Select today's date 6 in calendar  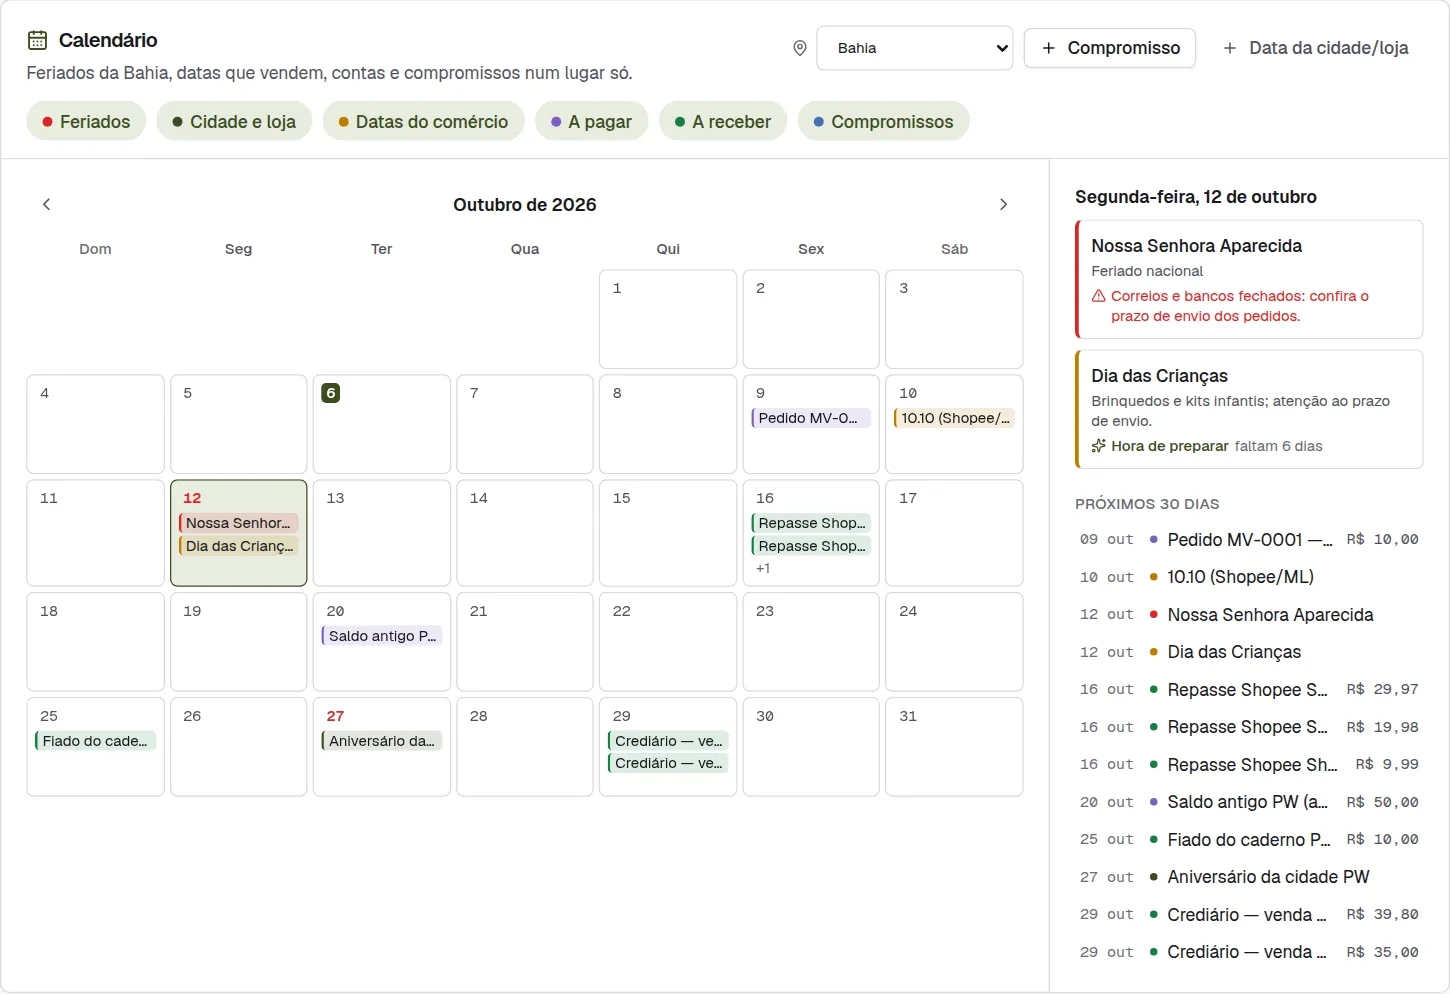(331, 393)
